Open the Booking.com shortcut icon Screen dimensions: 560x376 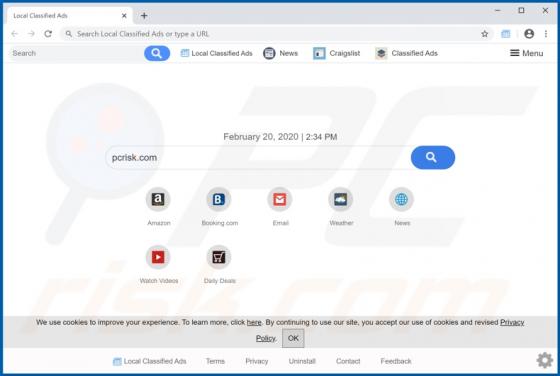219,199
